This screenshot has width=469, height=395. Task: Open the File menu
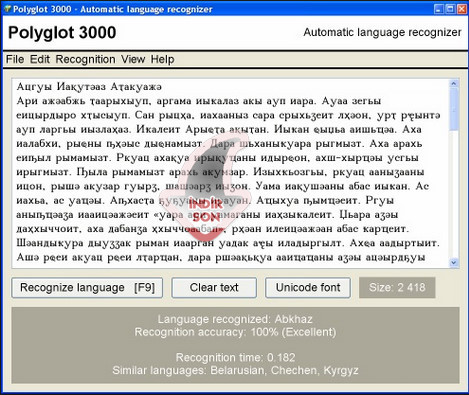pyautogui.click(x=15, y=59)
